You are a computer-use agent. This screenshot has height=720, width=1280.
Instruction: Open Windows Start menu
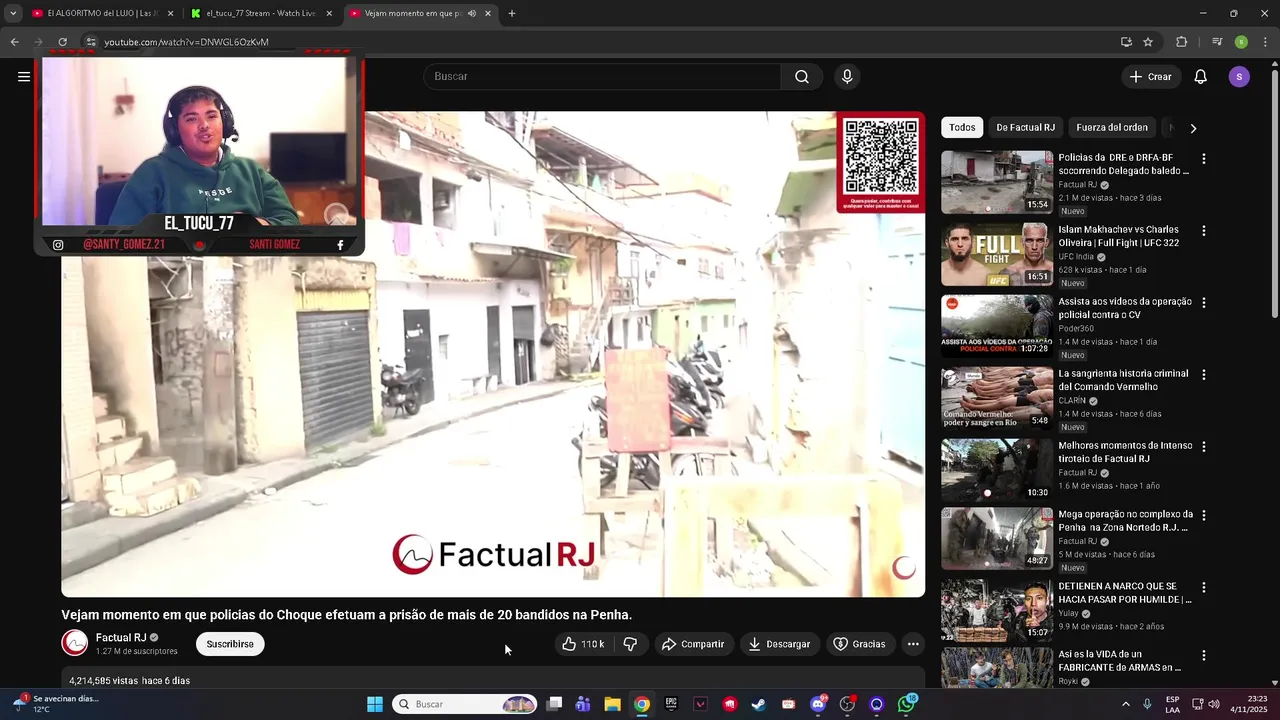pos(375,704)
